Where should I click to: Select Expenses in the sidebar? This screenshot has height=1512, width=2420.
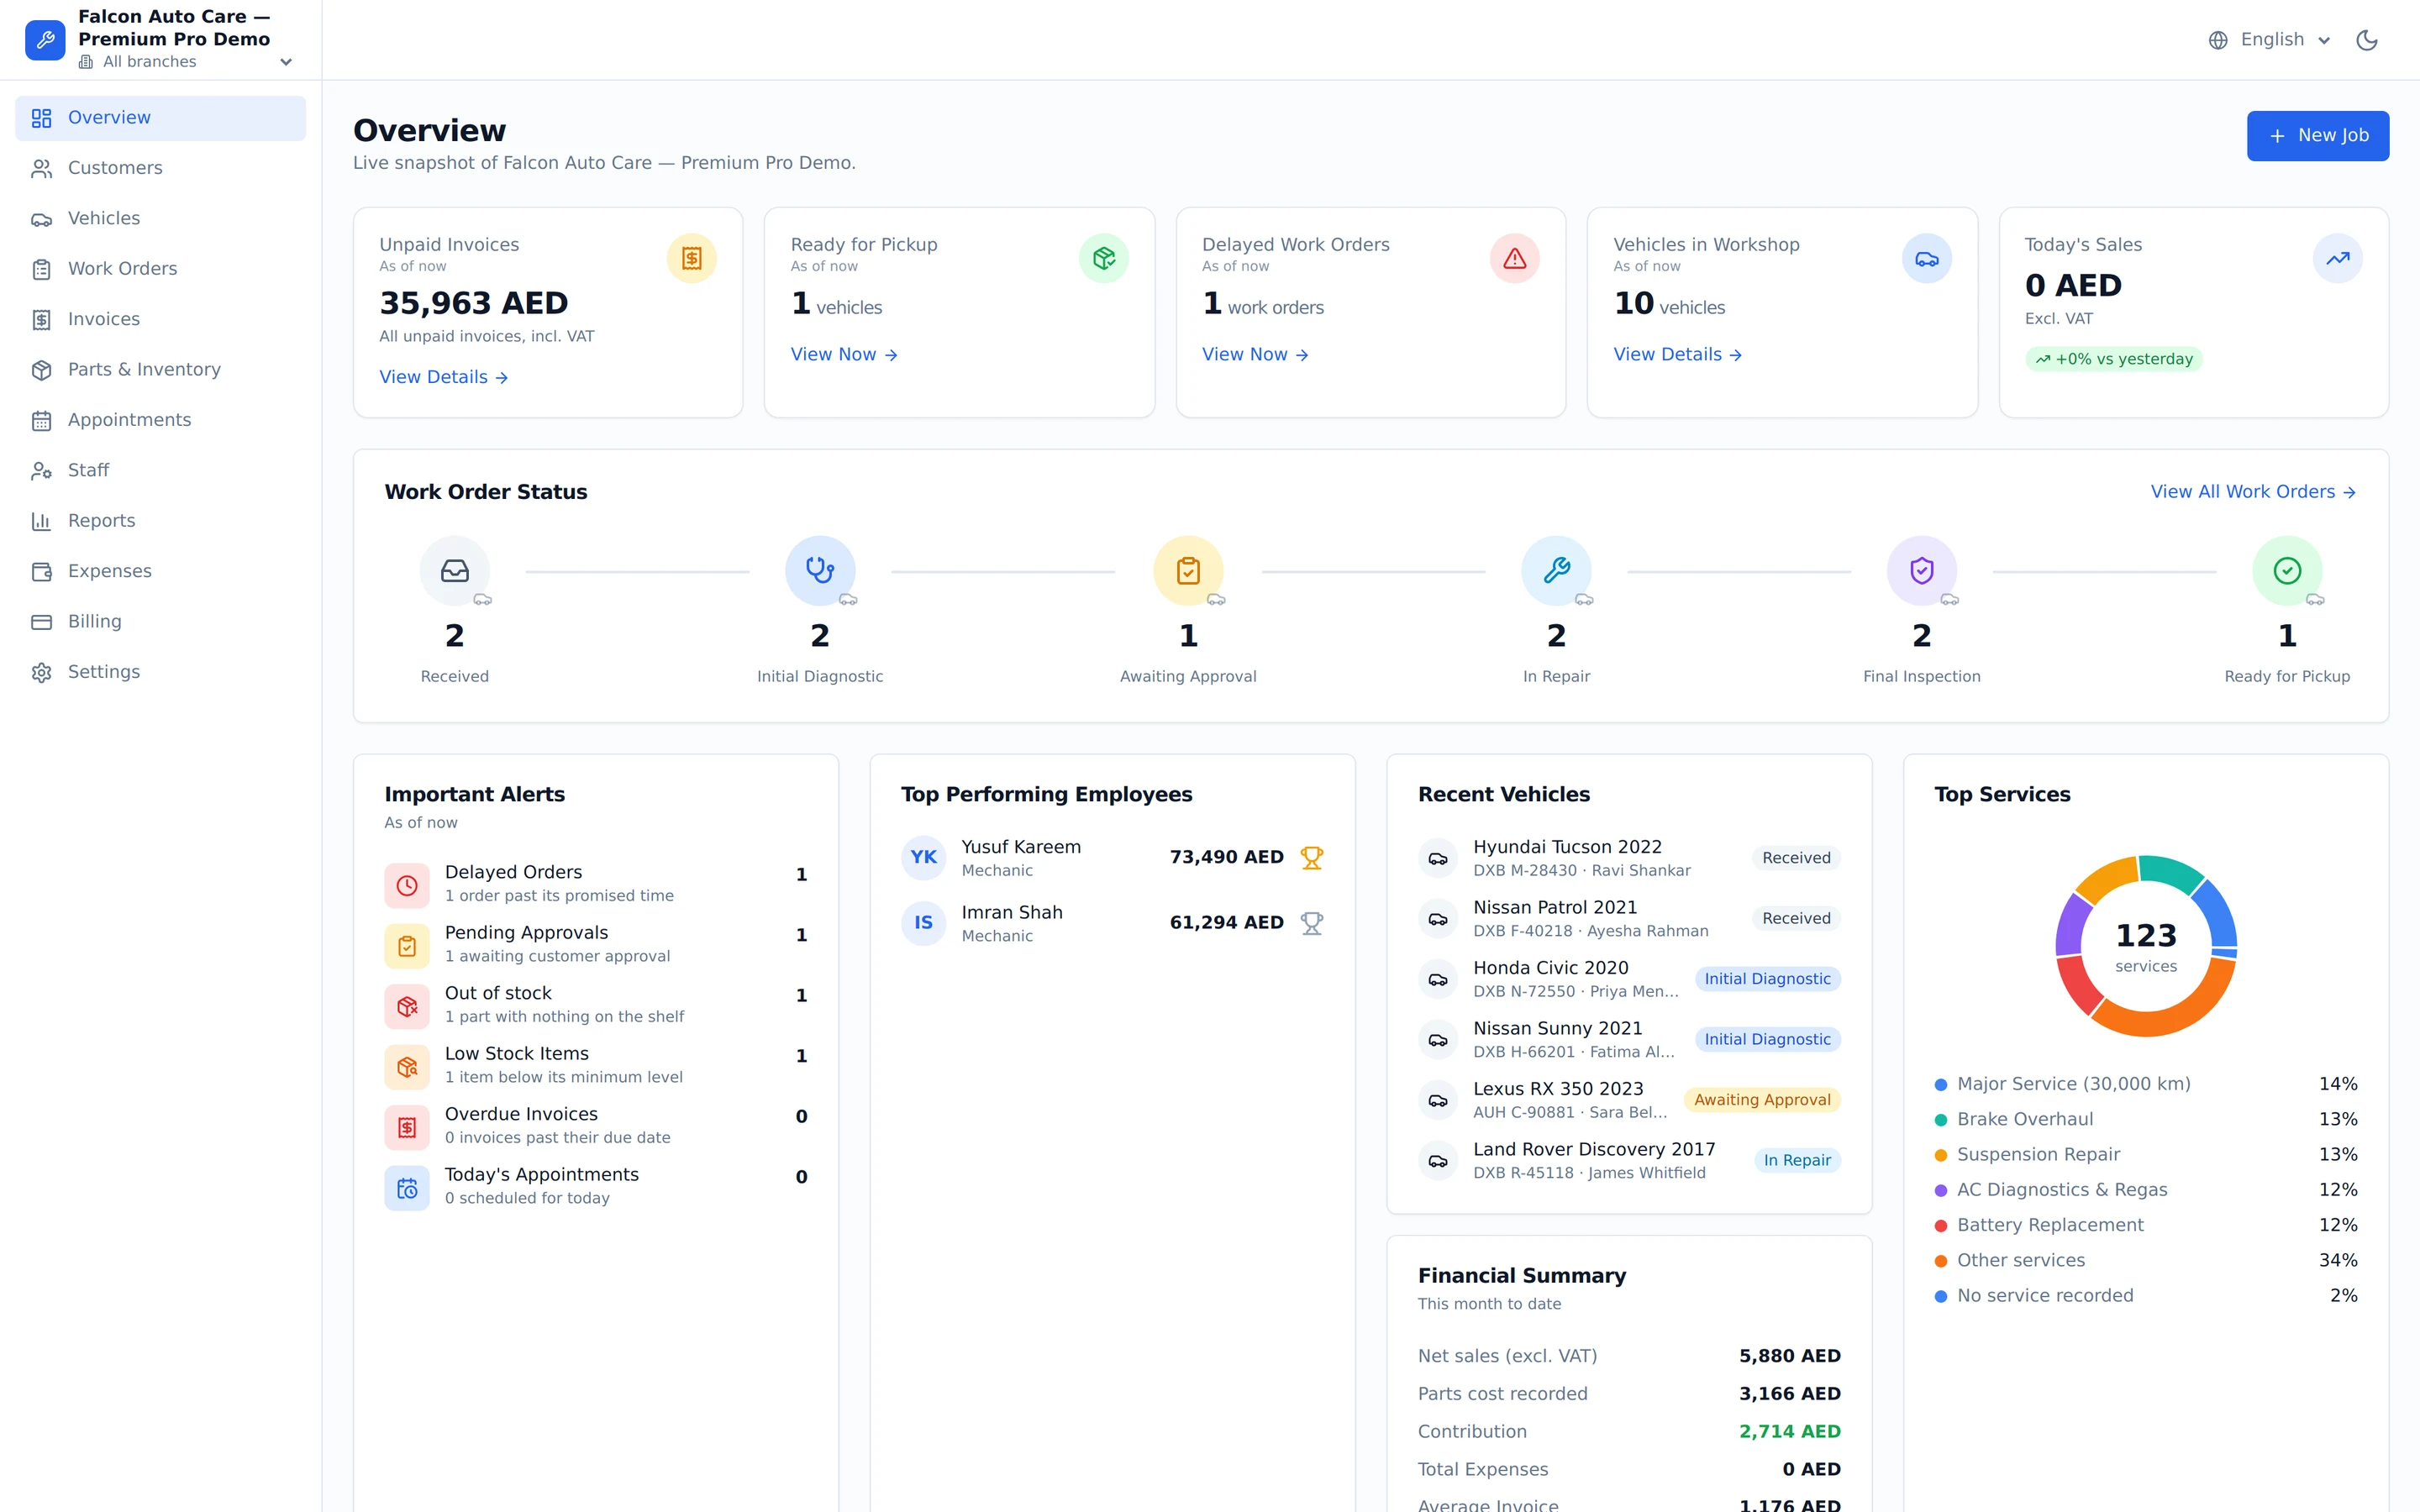[x=160, y=571]
